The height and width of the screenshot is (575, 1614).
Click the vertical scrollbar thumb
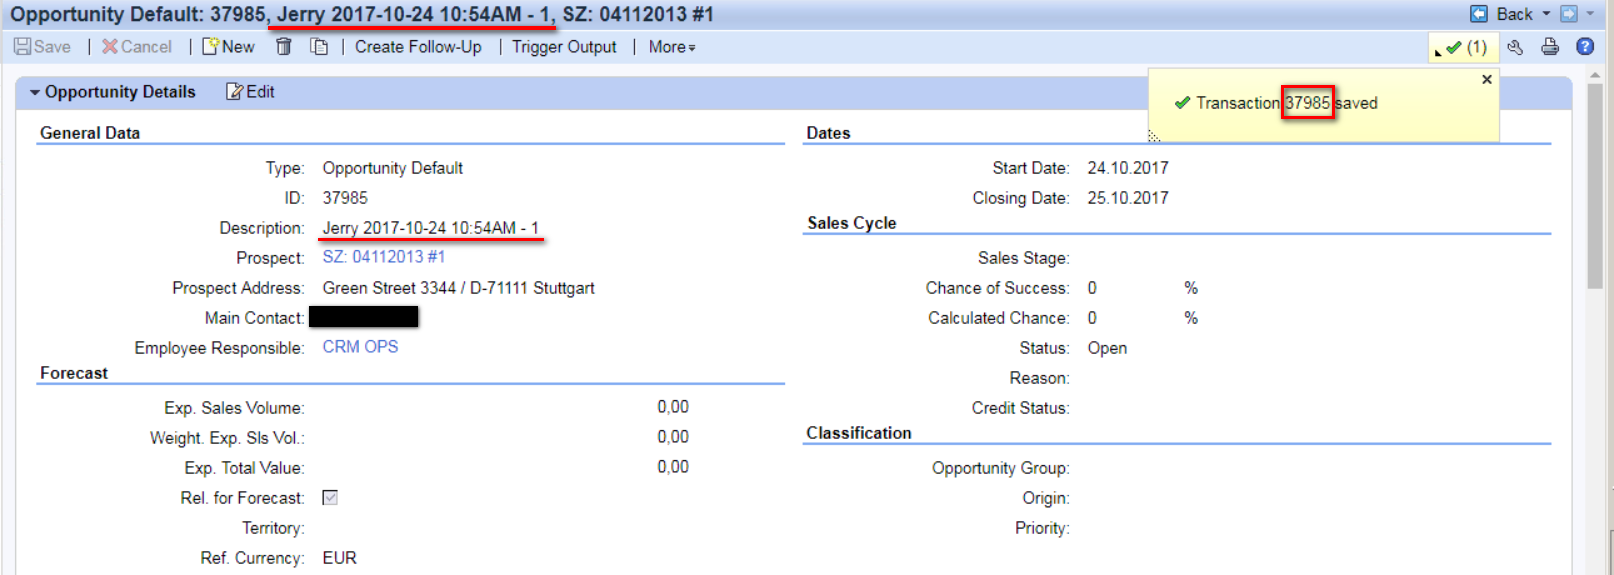pyautogui.click(x=1595, y=185)
